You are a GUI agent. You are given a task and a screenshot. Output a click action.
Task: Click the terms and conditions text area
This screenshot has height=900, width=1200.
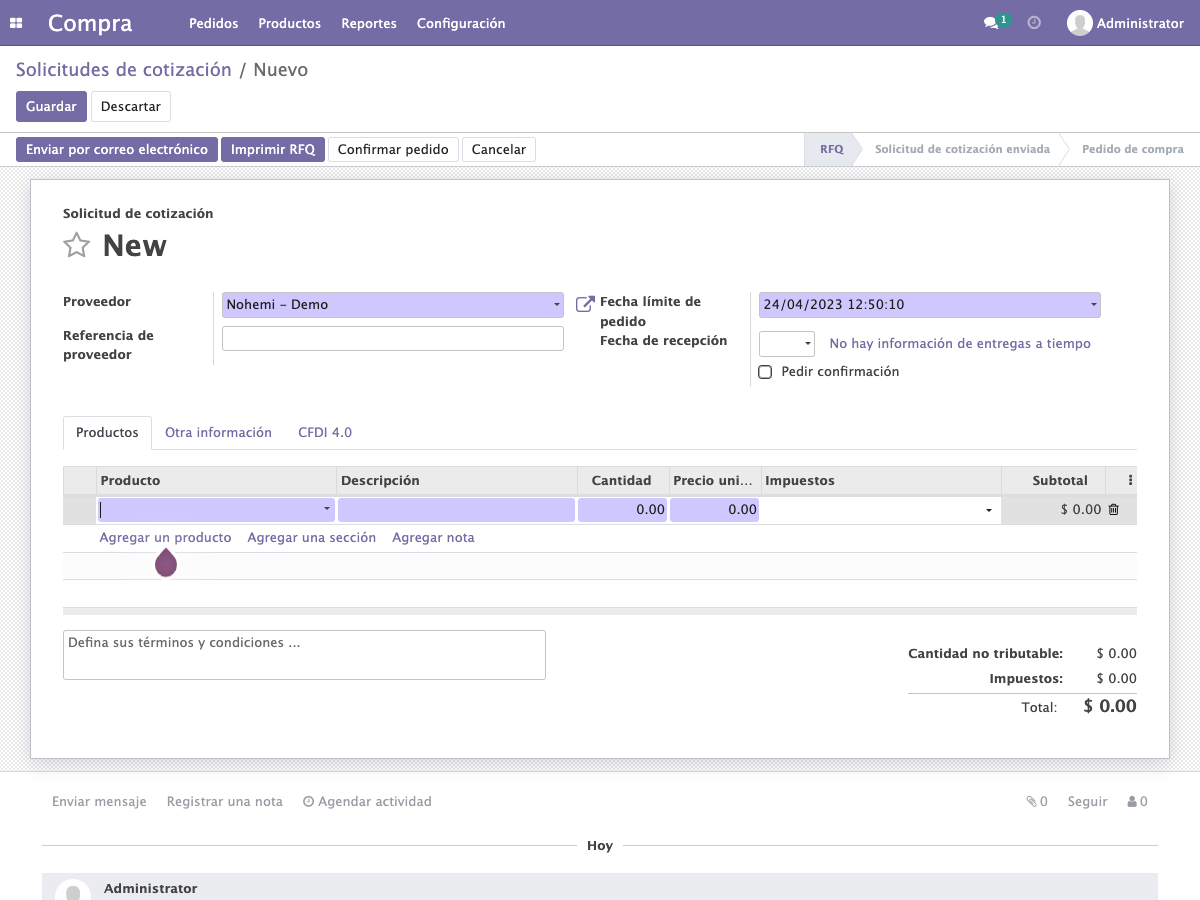[x=304, y=655]
